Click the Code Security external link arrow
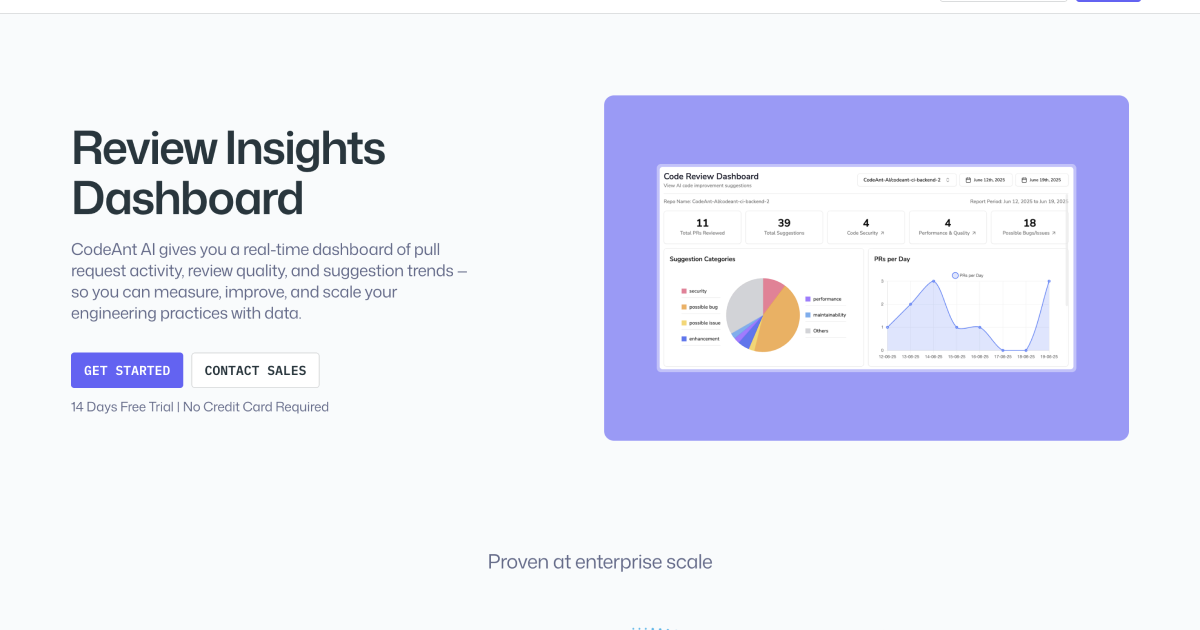This screenshot has width=1200, height=630. (x=883, y=233)
